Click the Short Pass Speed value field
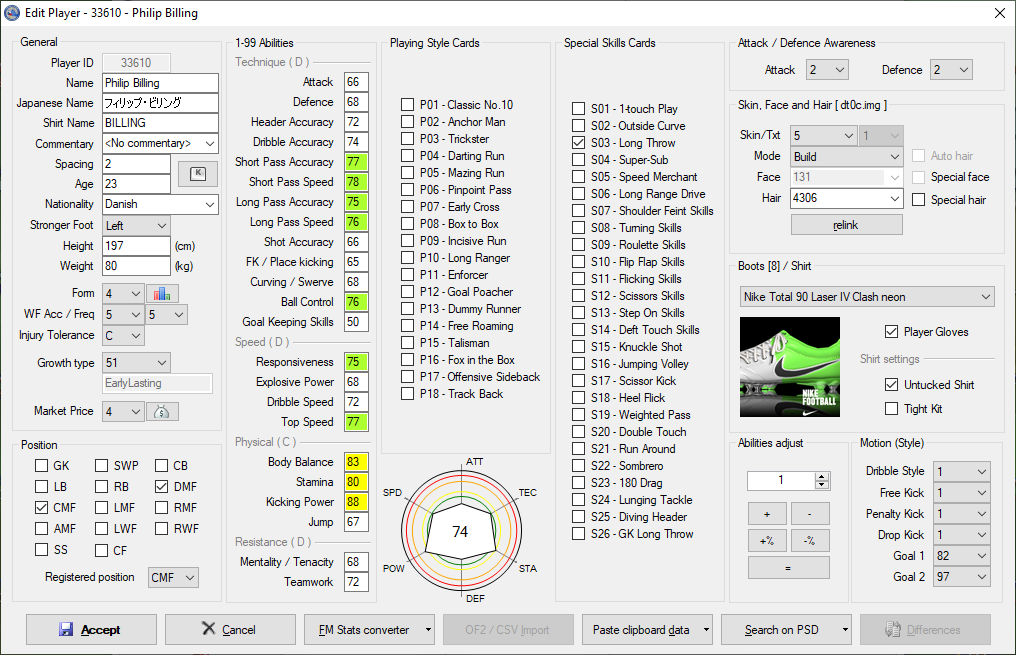This screenshot has width=1016, height=655. click(356, 182)
